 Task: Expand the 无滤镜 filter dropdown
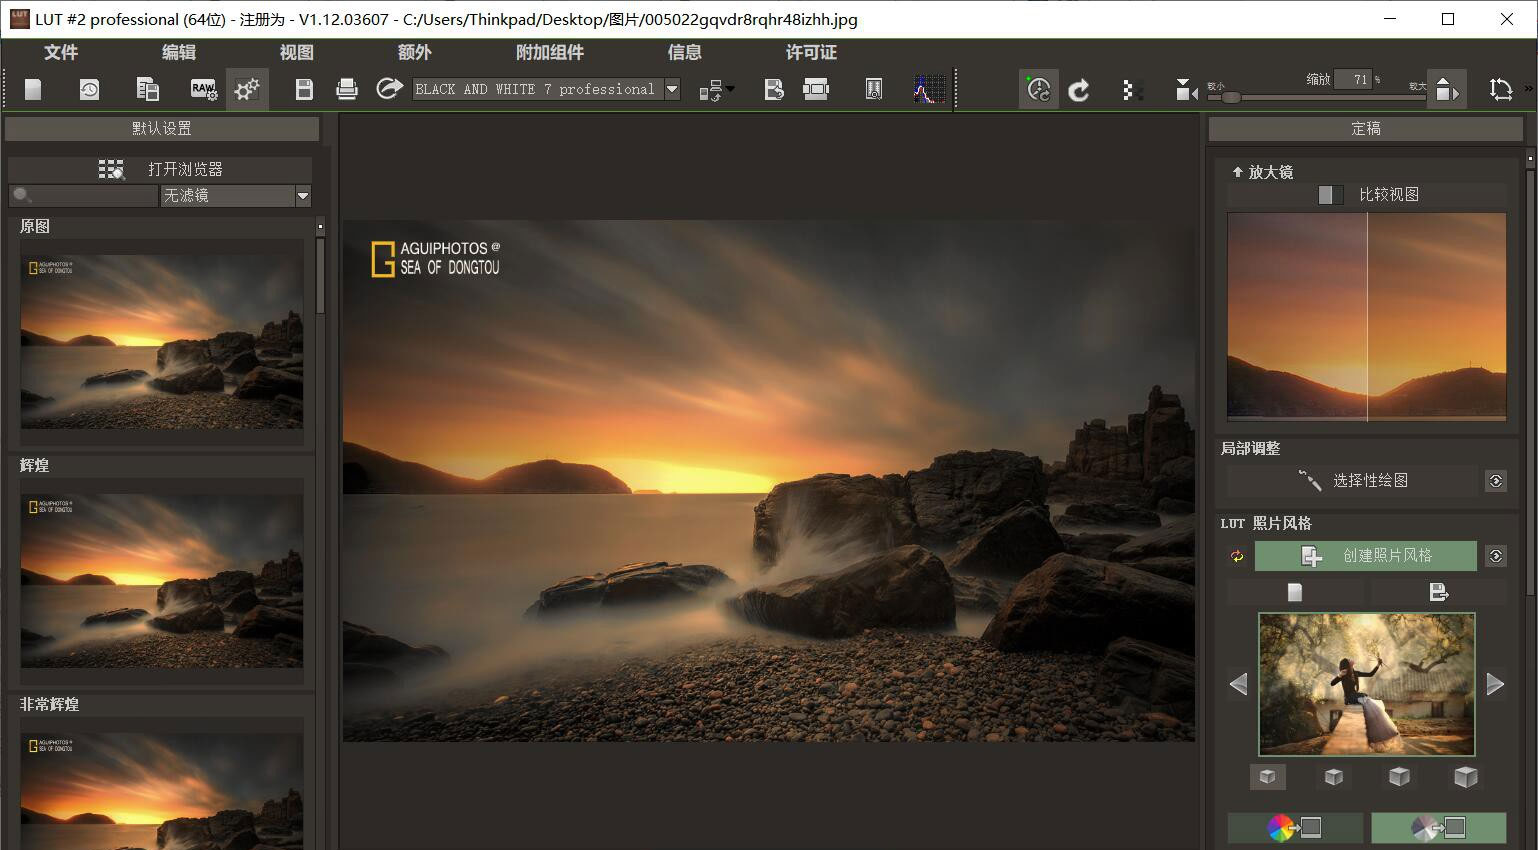coord(303,196)
